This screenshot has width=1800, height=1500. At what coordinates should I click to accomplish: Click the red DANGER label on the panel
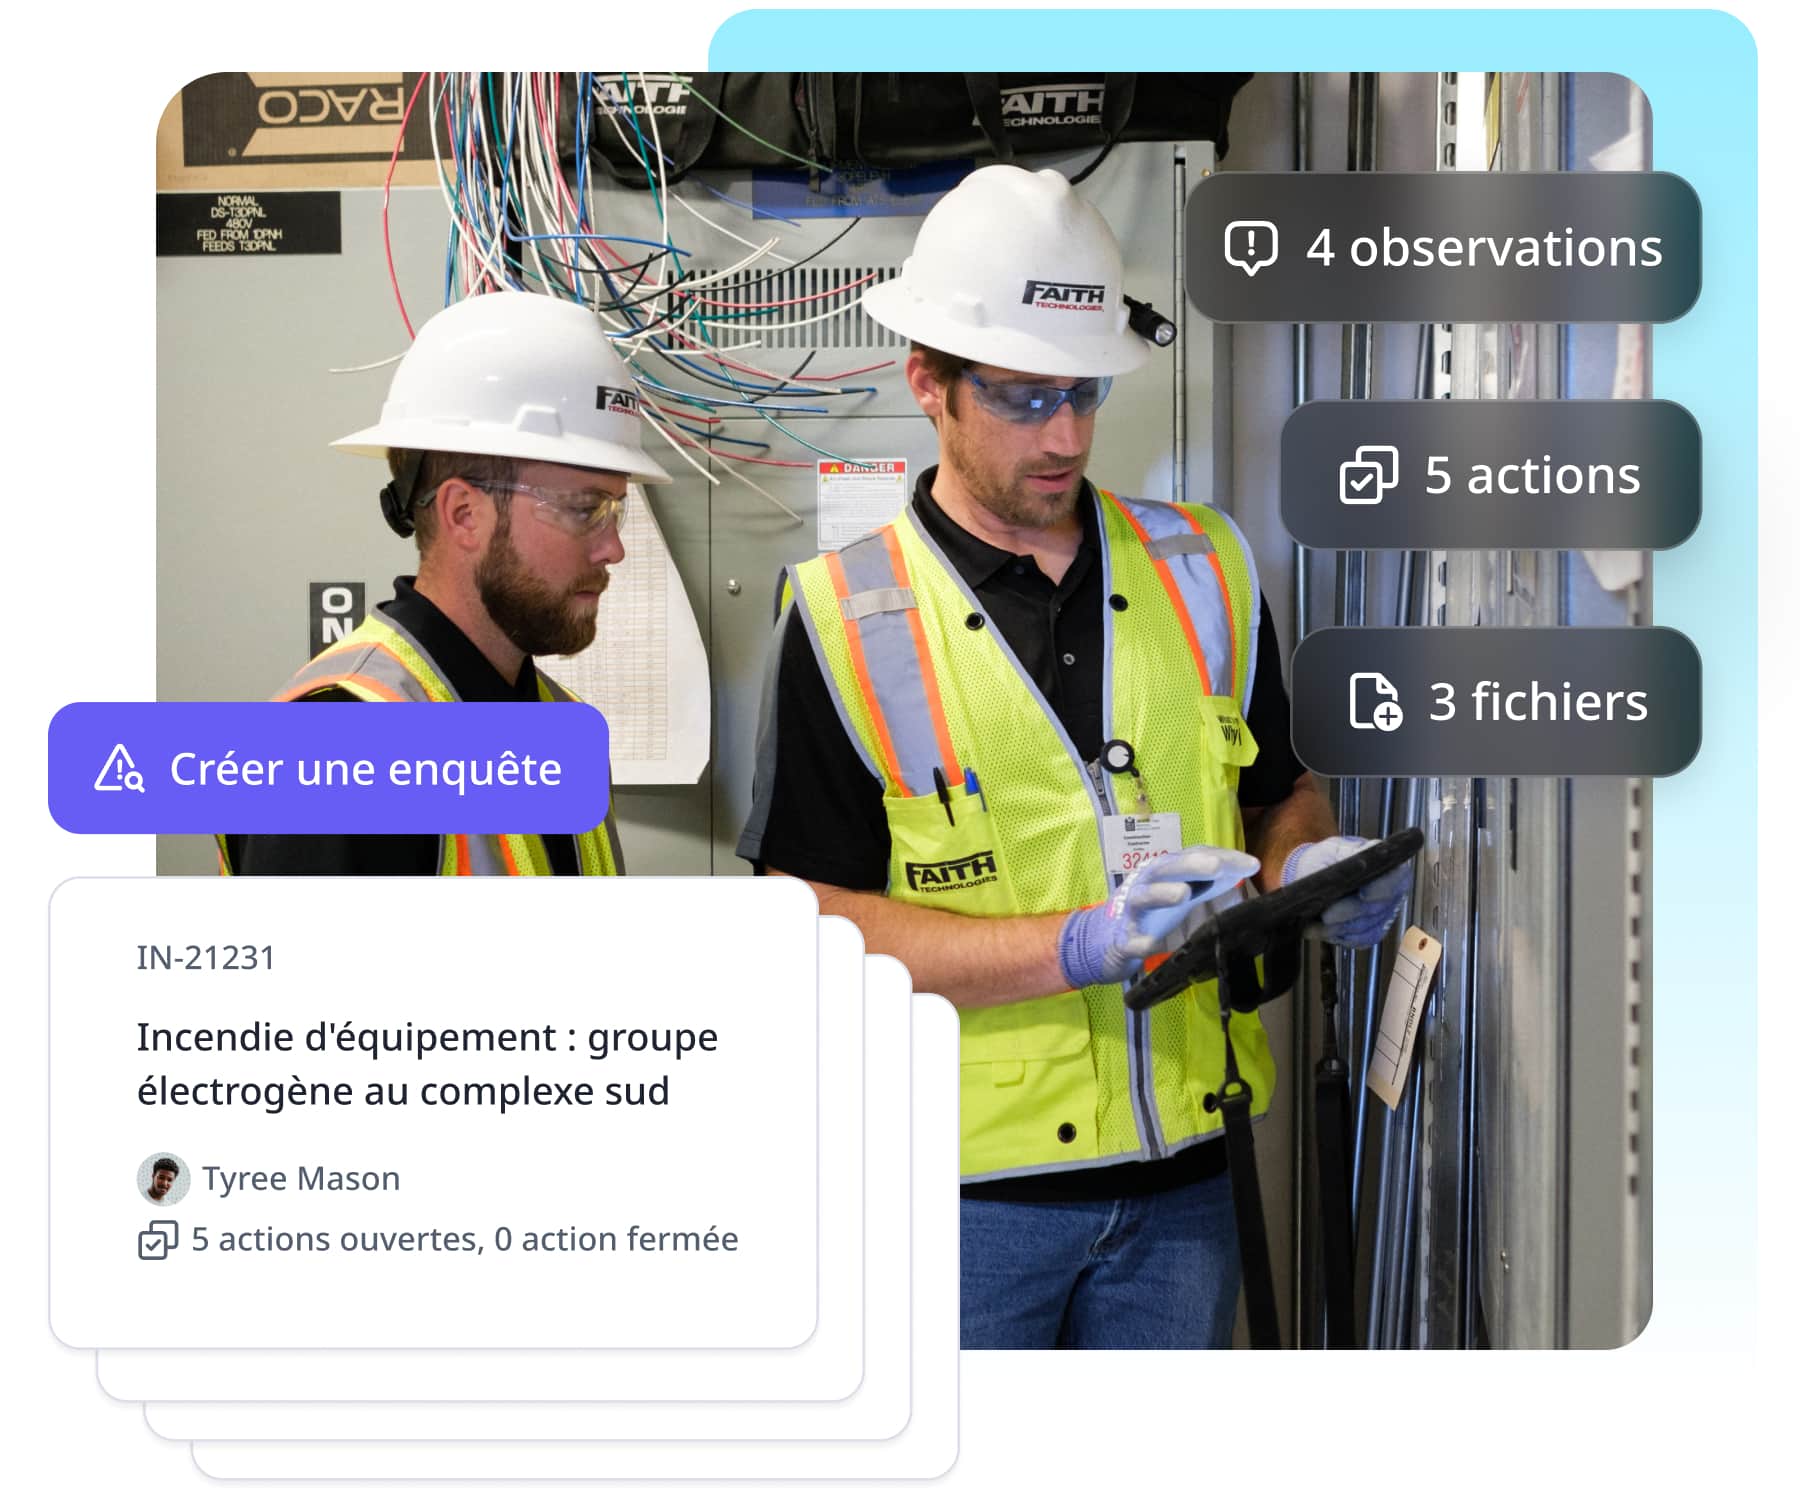click(x=862, y=468)
